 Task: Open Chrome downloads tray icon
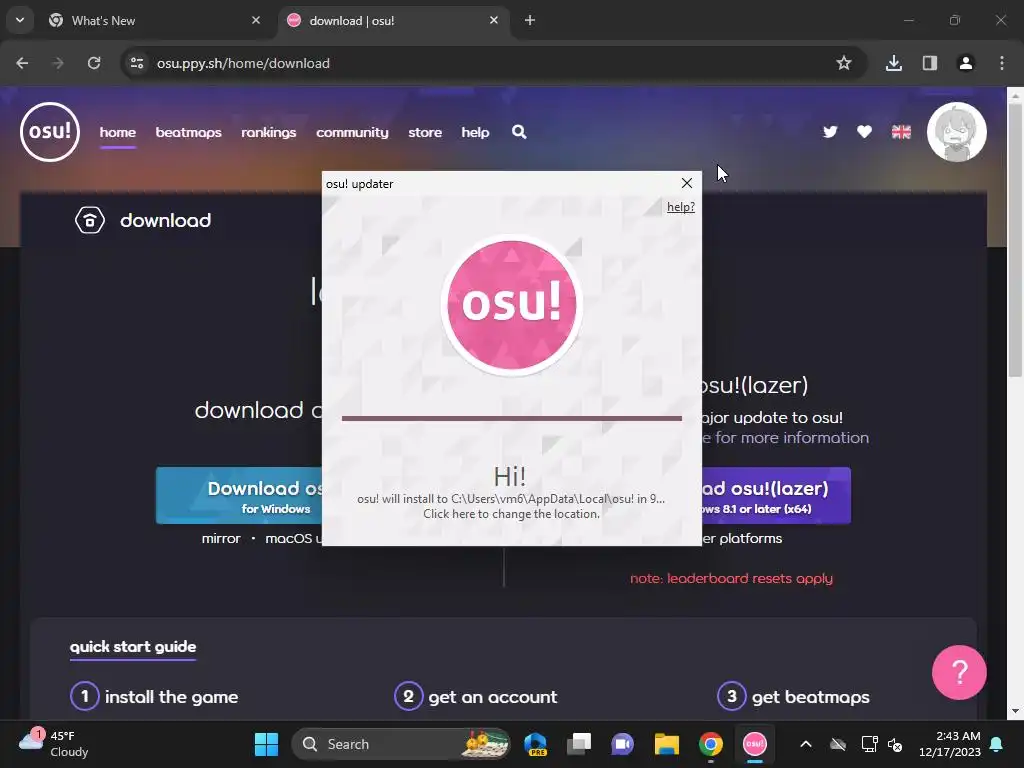(894, 63)
